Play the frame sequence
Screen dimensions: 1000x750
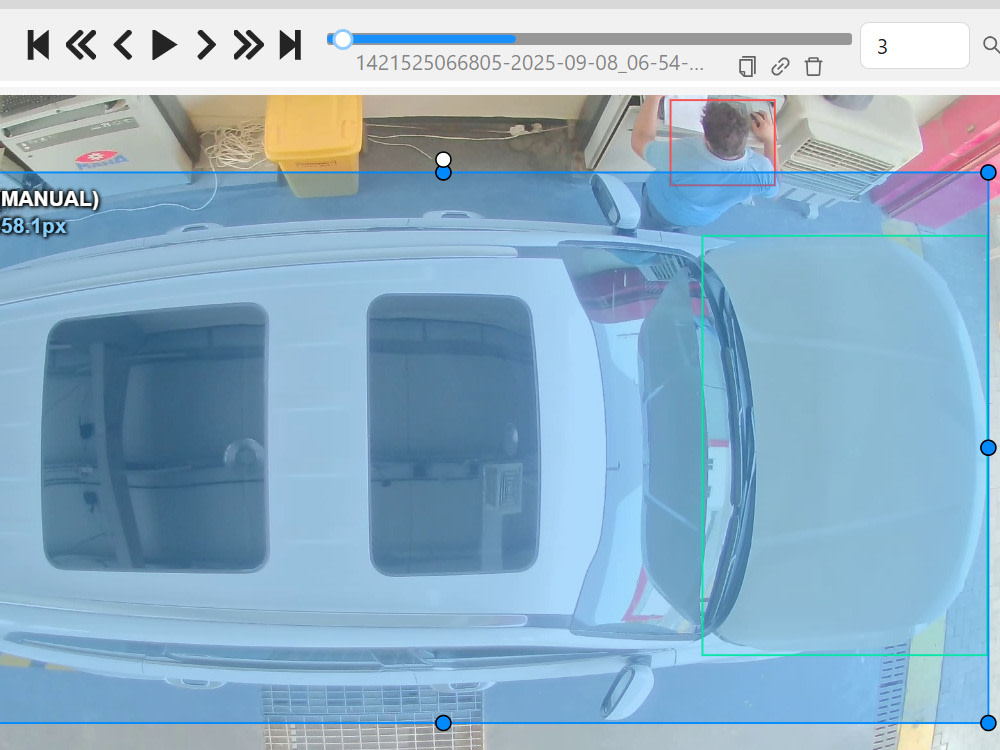[164, 45]
